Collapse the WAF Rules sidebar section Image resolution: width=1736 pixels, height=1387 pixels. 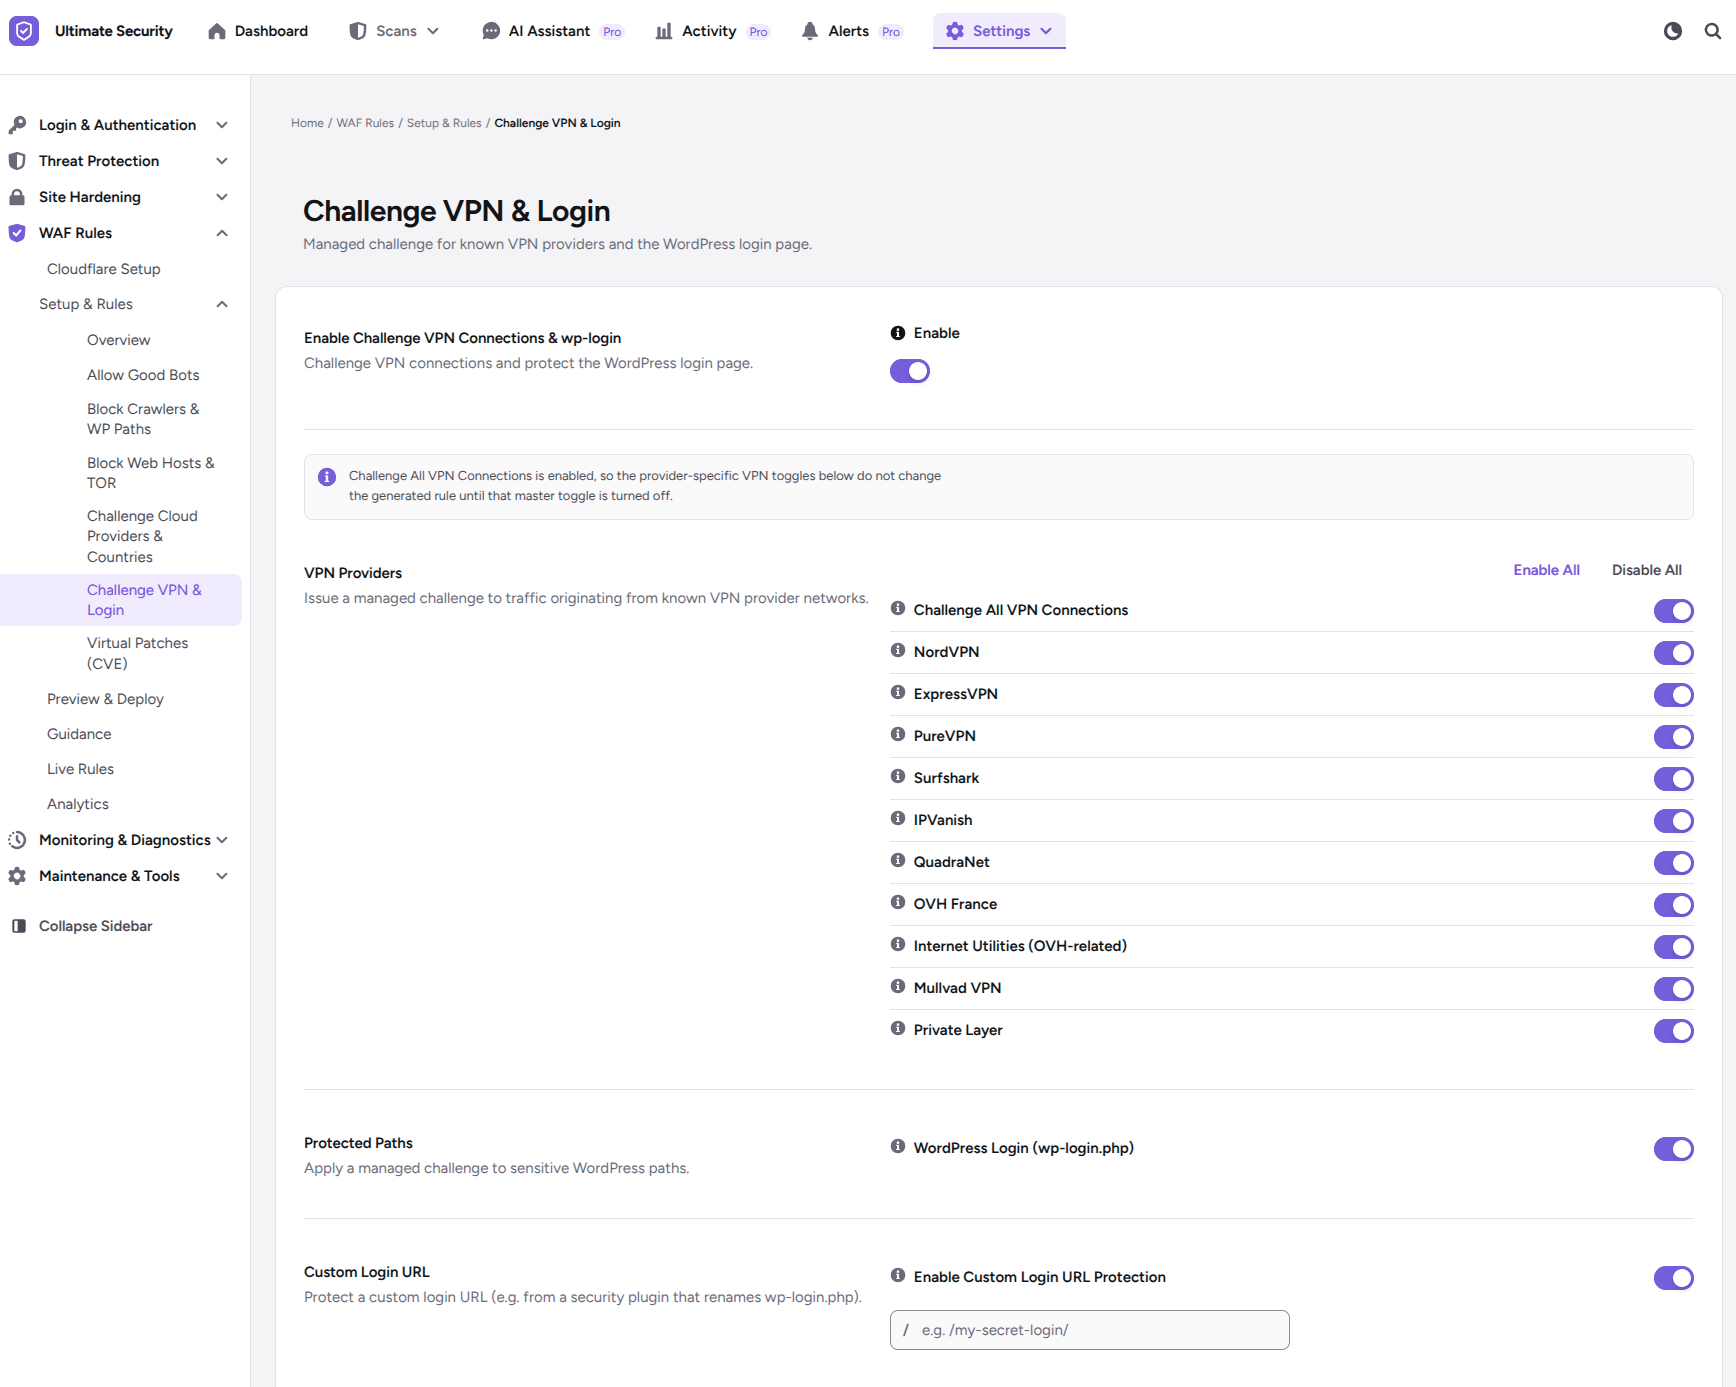pyautogui.click(x=120, y=233)
